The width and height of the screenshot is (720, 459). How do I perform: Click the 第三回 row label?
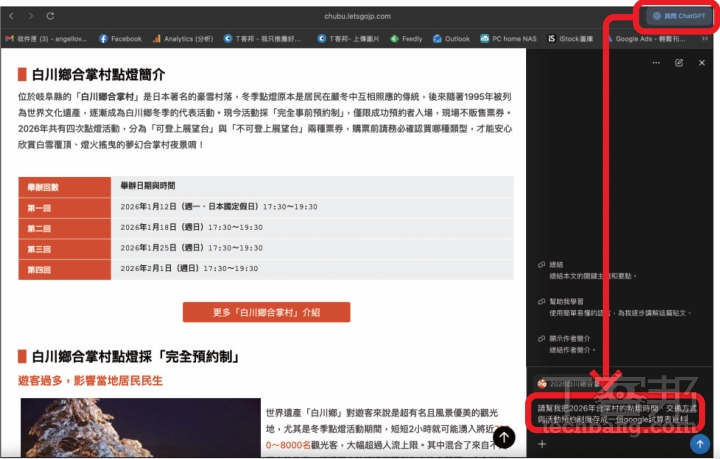(65, 249)
